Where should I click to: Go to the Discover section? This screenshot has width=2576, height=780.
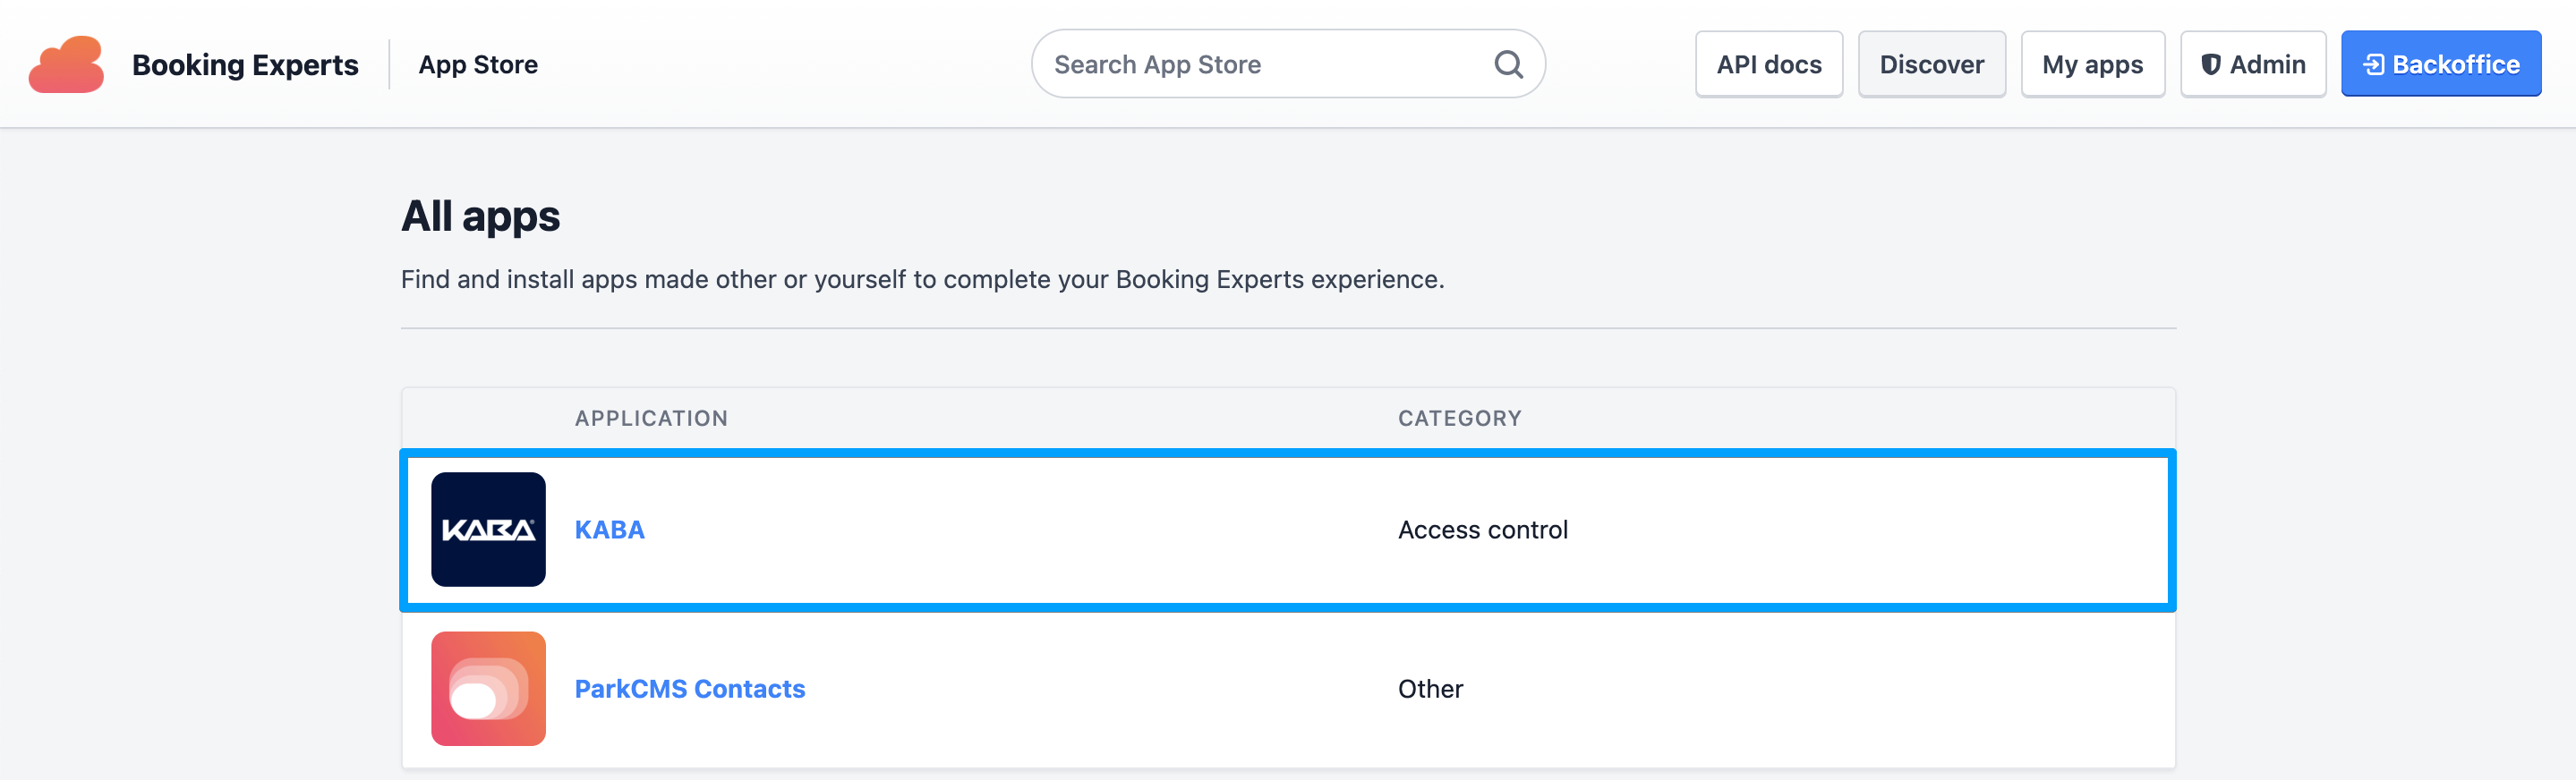point(1931,65)
